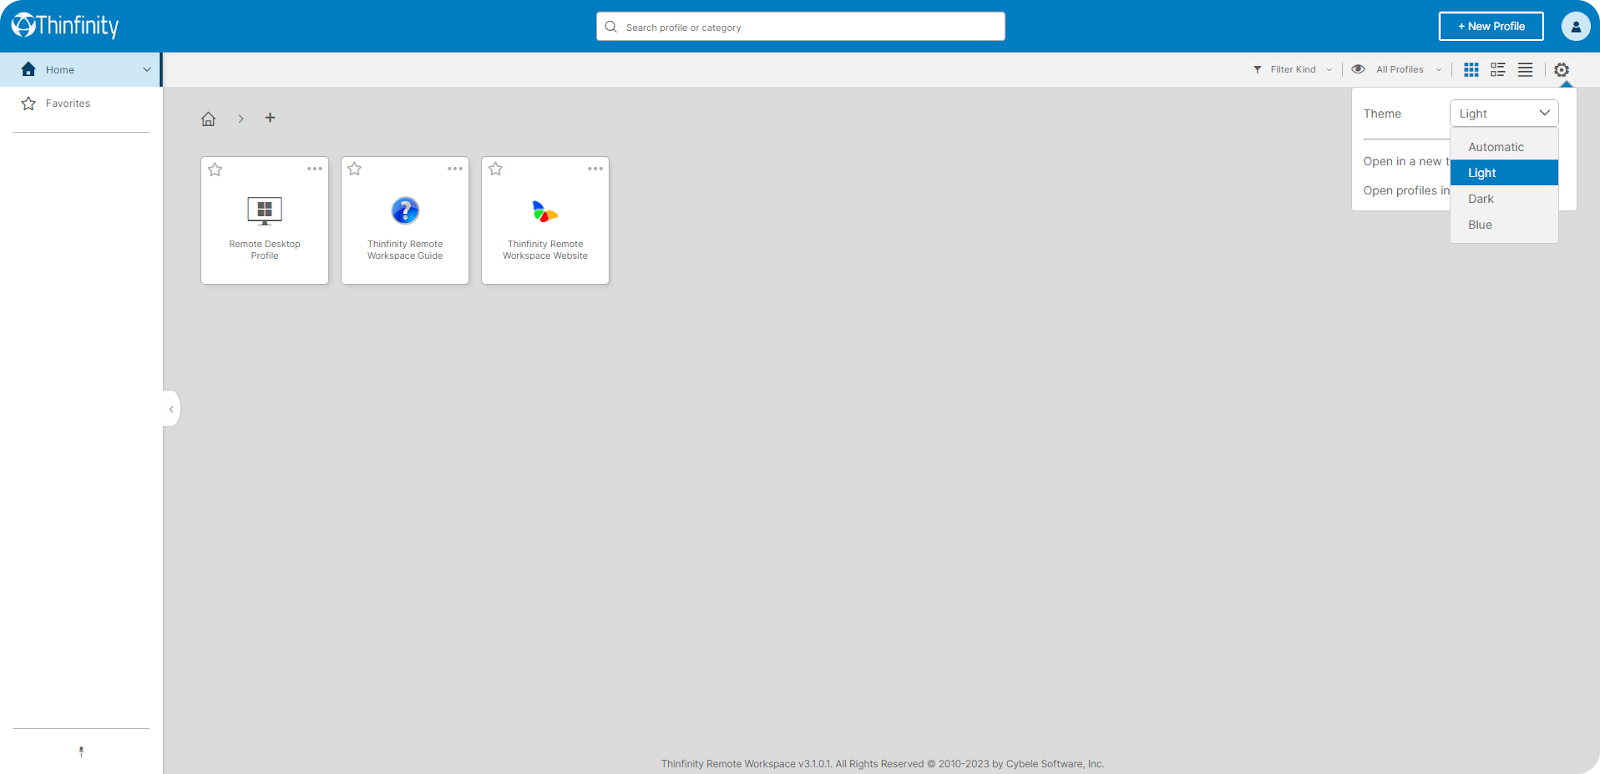Select Automatic theme option
The image size is (1600, 774).
pos(1504,147)
